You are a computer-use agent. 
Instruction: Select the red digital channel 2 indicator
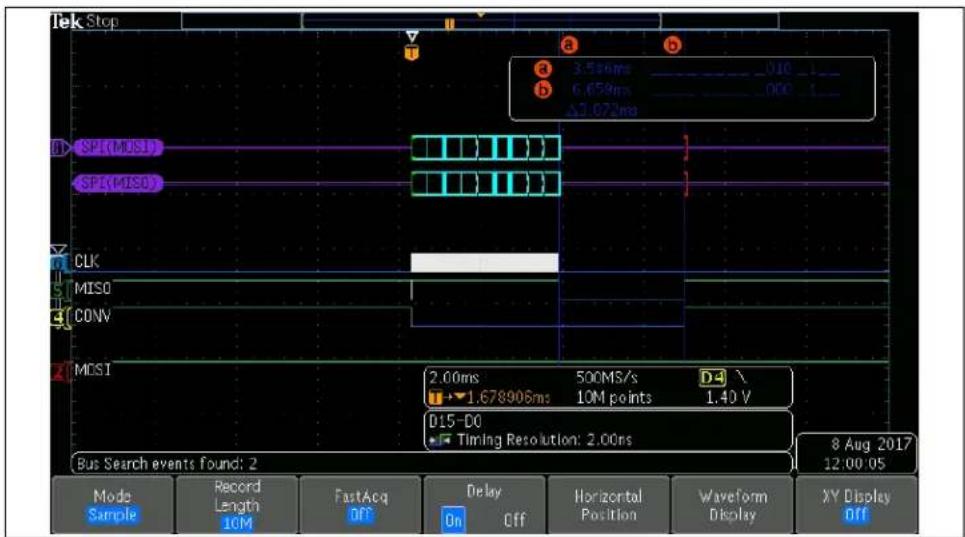(58, 372)
